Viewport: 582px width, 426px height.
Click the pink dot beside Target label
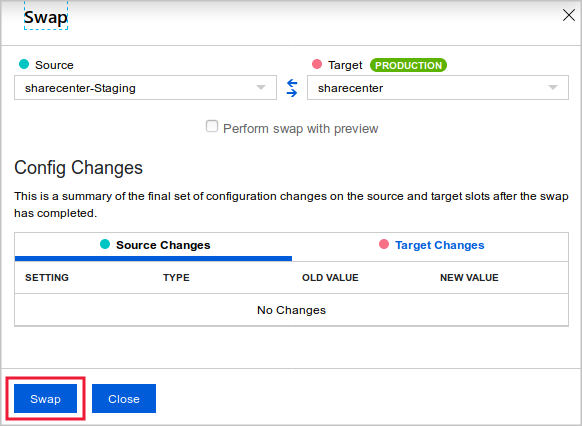[317, 64]
